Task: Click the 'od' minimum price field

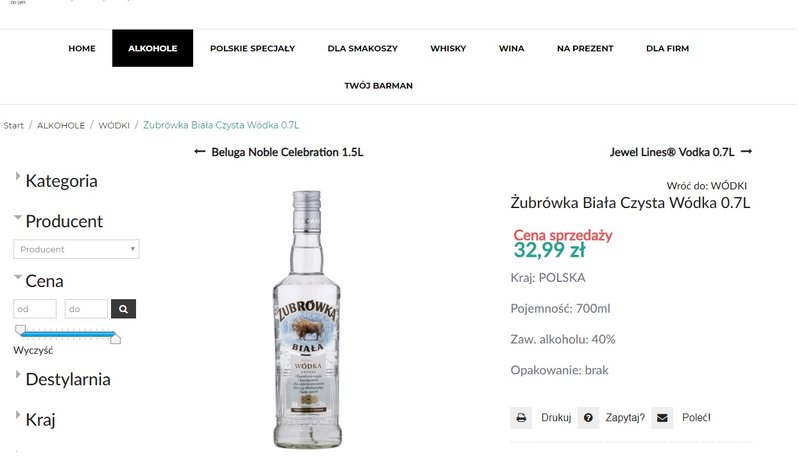Action: (x=35, y=309)
